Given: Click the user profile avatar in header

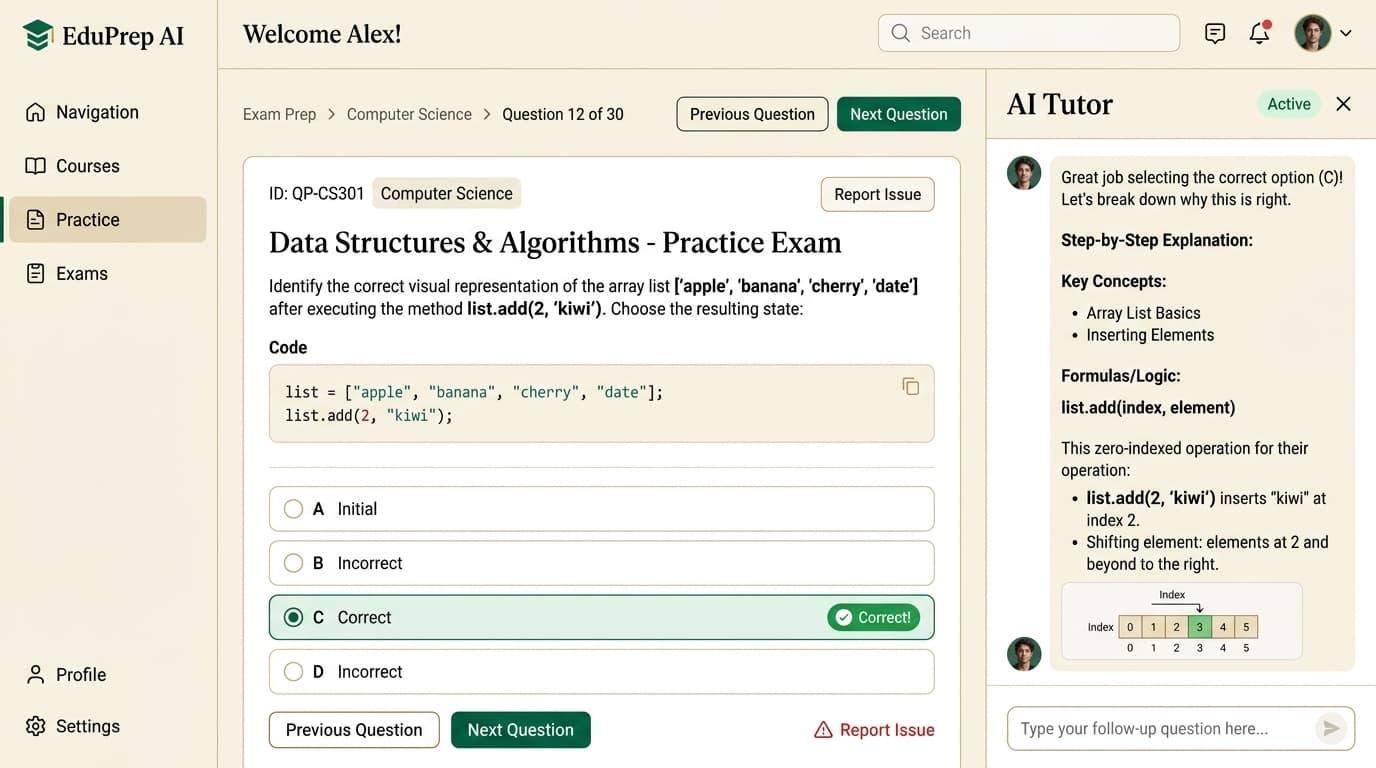Looking at the screenshot, I should [1312, 33].
